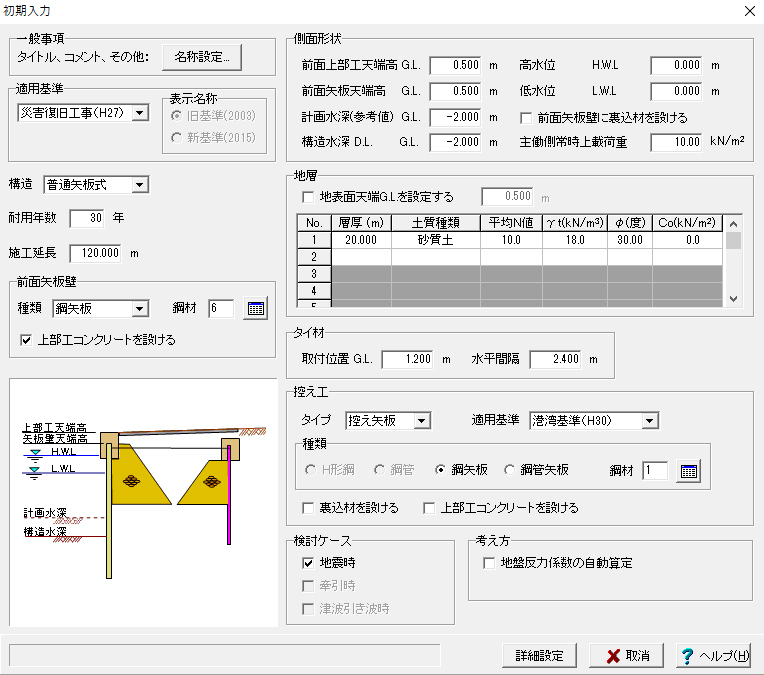
Task: Open the 構造 普通矢板式 dropdown
Action: pos(140,185)
